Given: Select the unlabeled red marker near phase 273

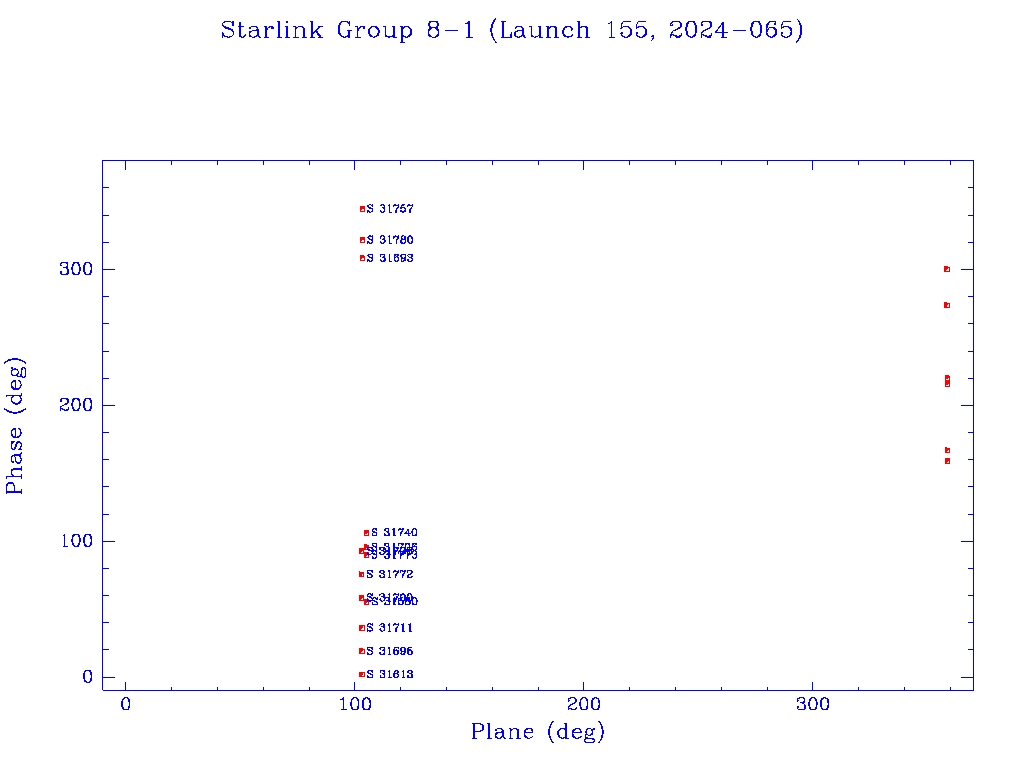Looking at the screenshot, I should point(947,305).
